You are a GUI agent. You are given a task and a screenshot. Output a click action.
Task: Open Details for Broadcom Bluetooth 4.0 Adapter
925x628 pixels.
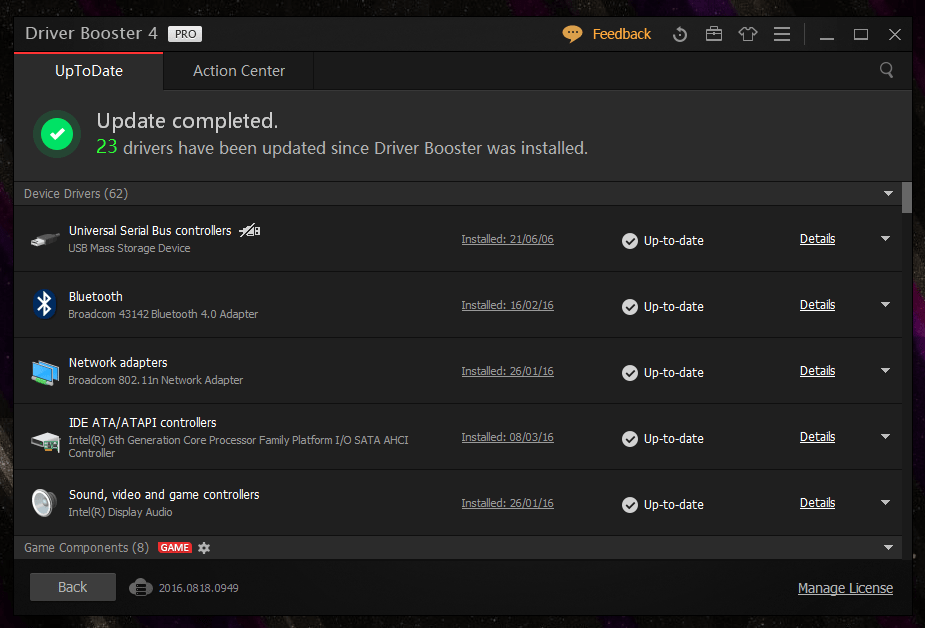click(817, 305)
